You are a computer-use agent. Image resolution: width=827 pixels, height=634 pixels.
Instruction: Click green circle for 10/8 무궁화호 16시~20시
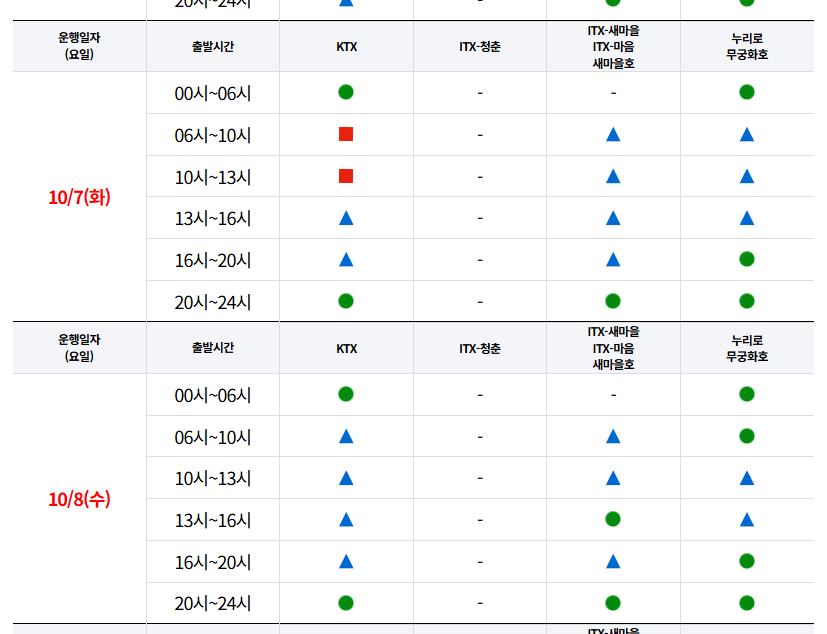point(747,561)
